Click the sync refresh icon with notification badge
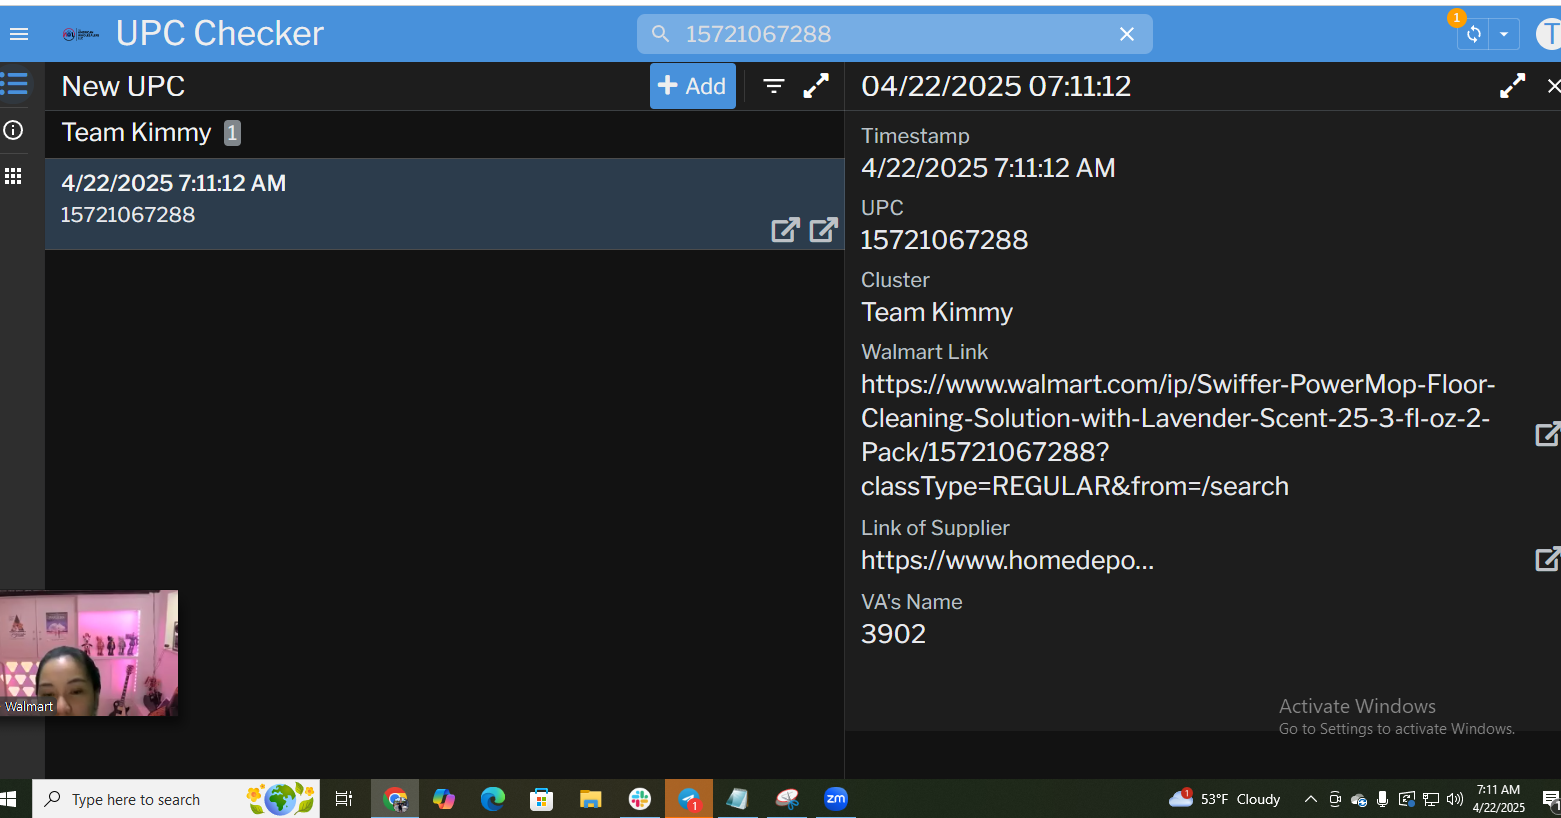The width and height of the screenshot is (1561, 818). [x=1473, y=34]
